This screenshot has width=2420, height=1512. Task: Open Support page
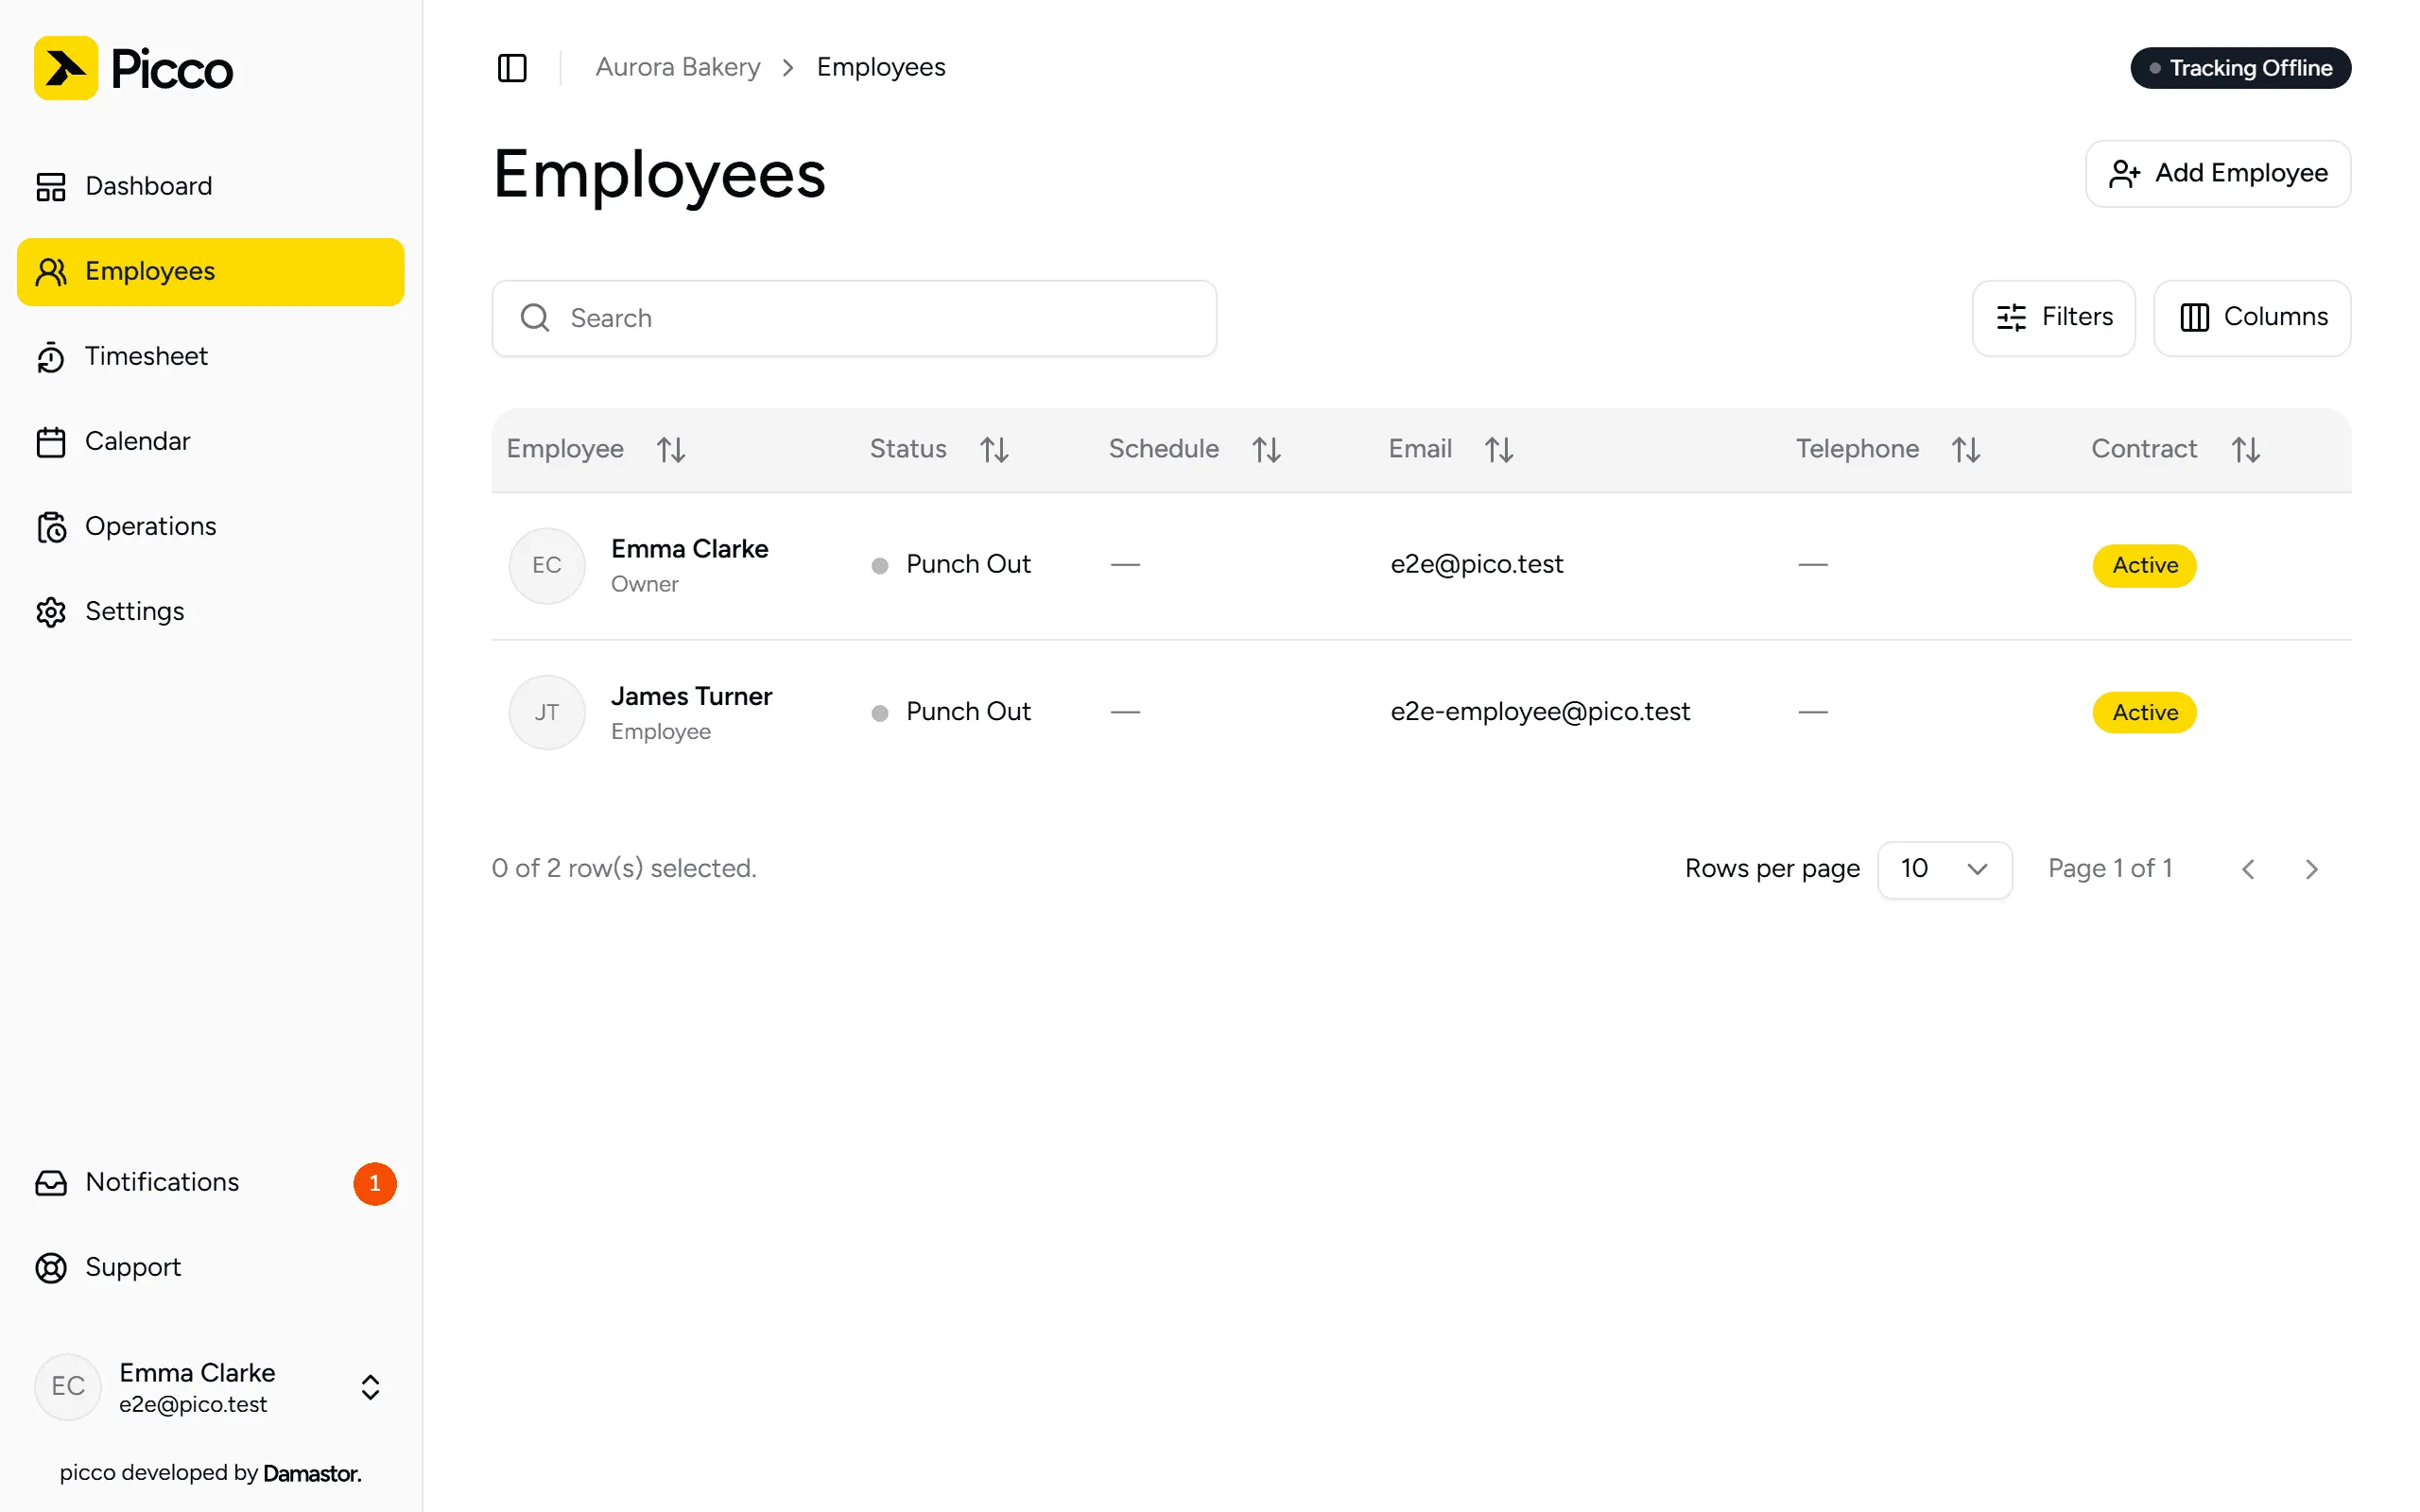[x=211, y=1267]
